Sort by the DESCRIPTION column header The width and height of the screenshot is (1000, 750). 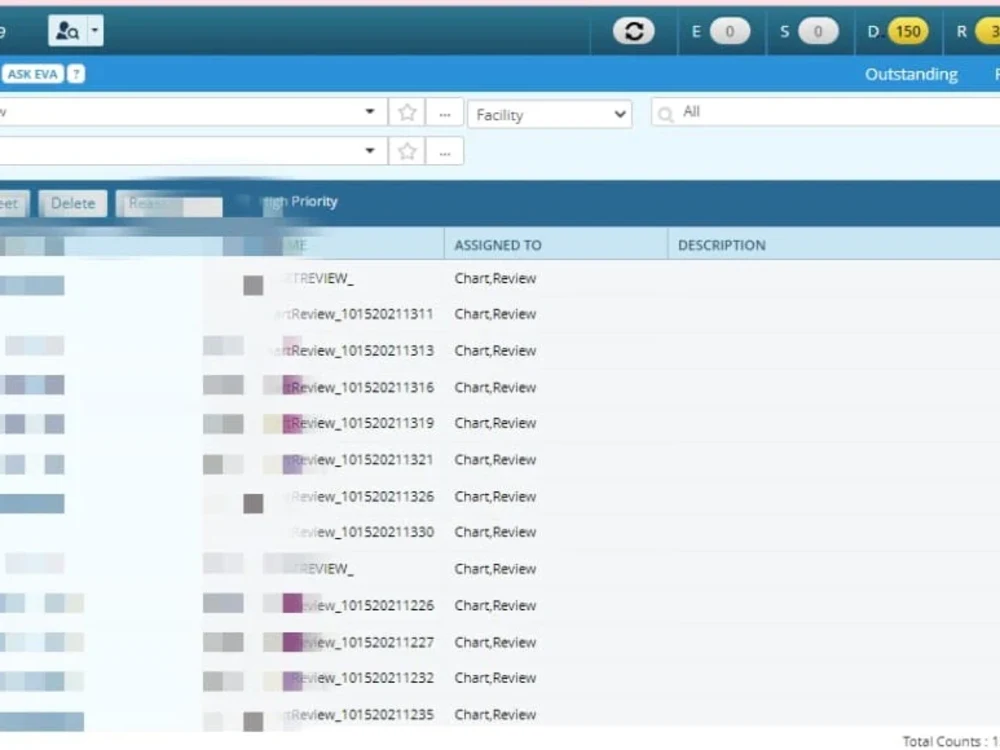click(x=721, y=246)
